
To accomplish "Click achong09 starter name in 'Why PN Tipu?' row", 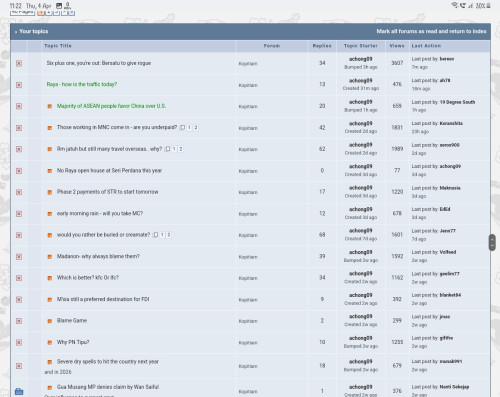I will tap(361, 338).
